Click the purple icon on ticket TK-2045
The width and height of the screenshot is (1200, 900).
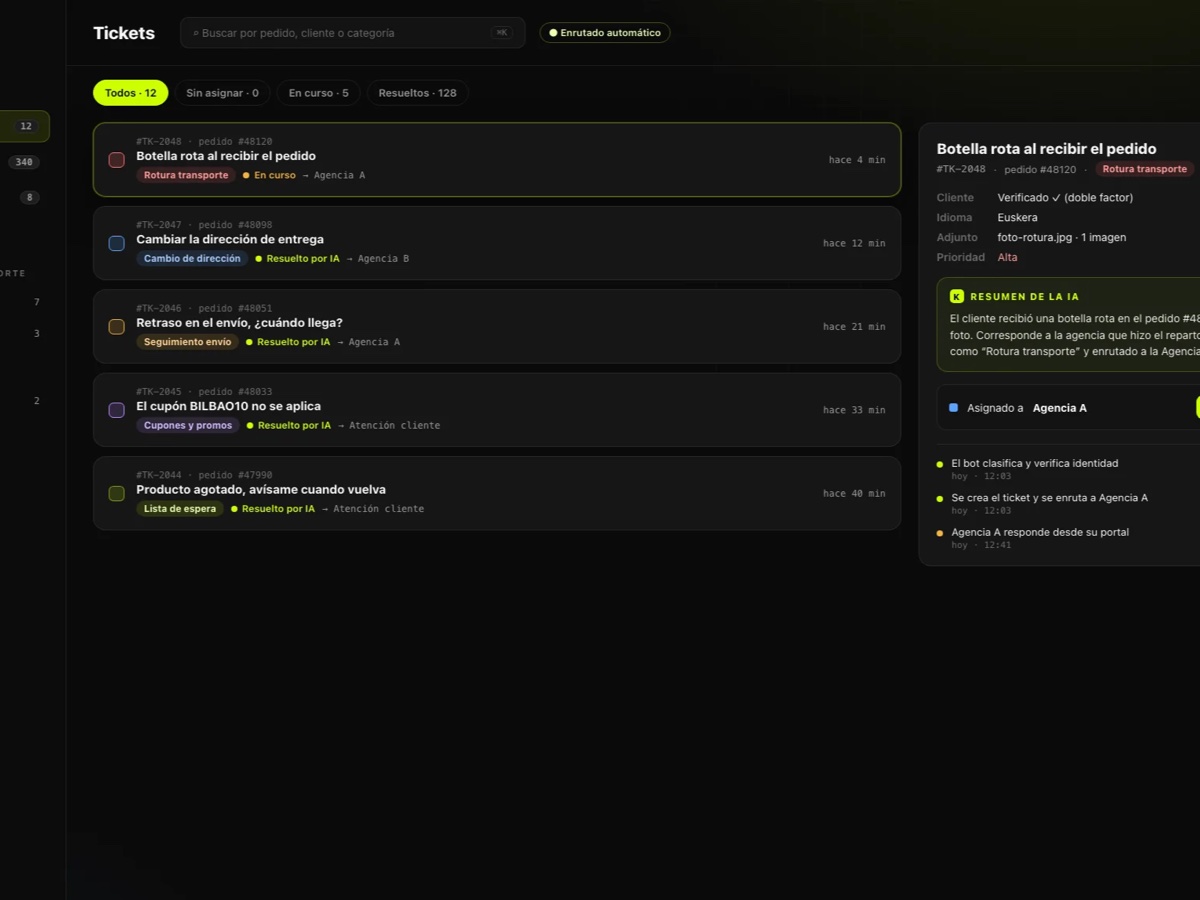click(x=116, y=410)
